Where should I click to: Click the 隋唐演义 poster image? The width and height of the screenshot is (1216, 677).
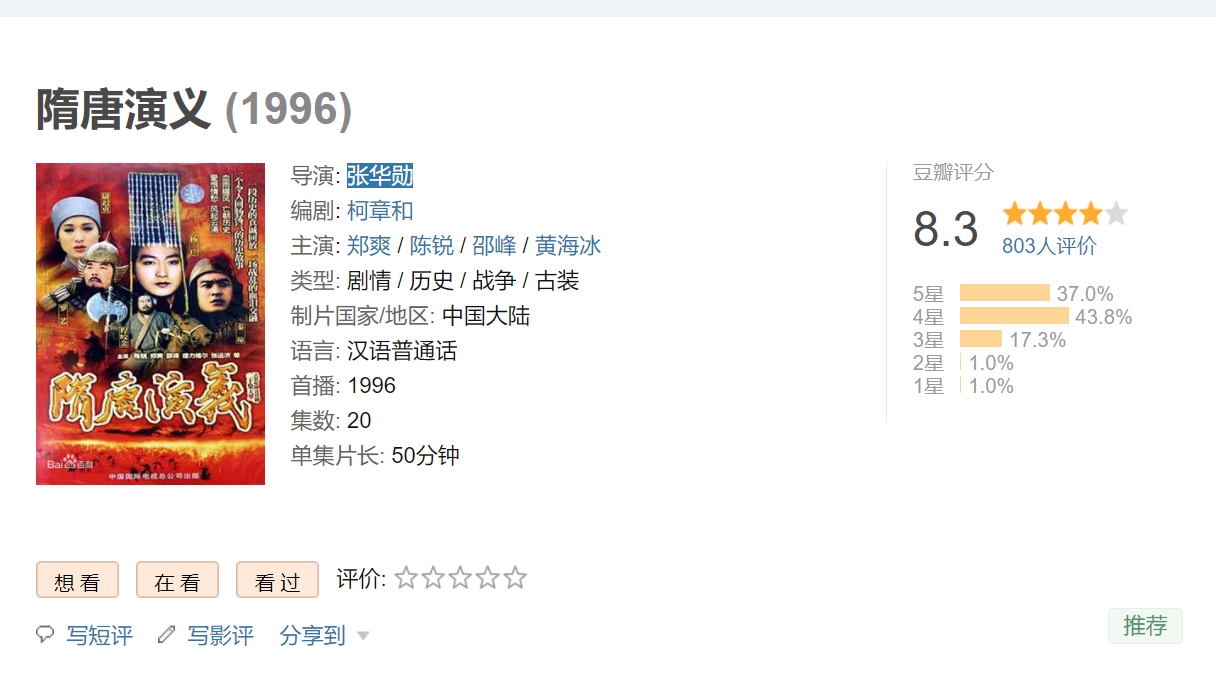point(150,324)
